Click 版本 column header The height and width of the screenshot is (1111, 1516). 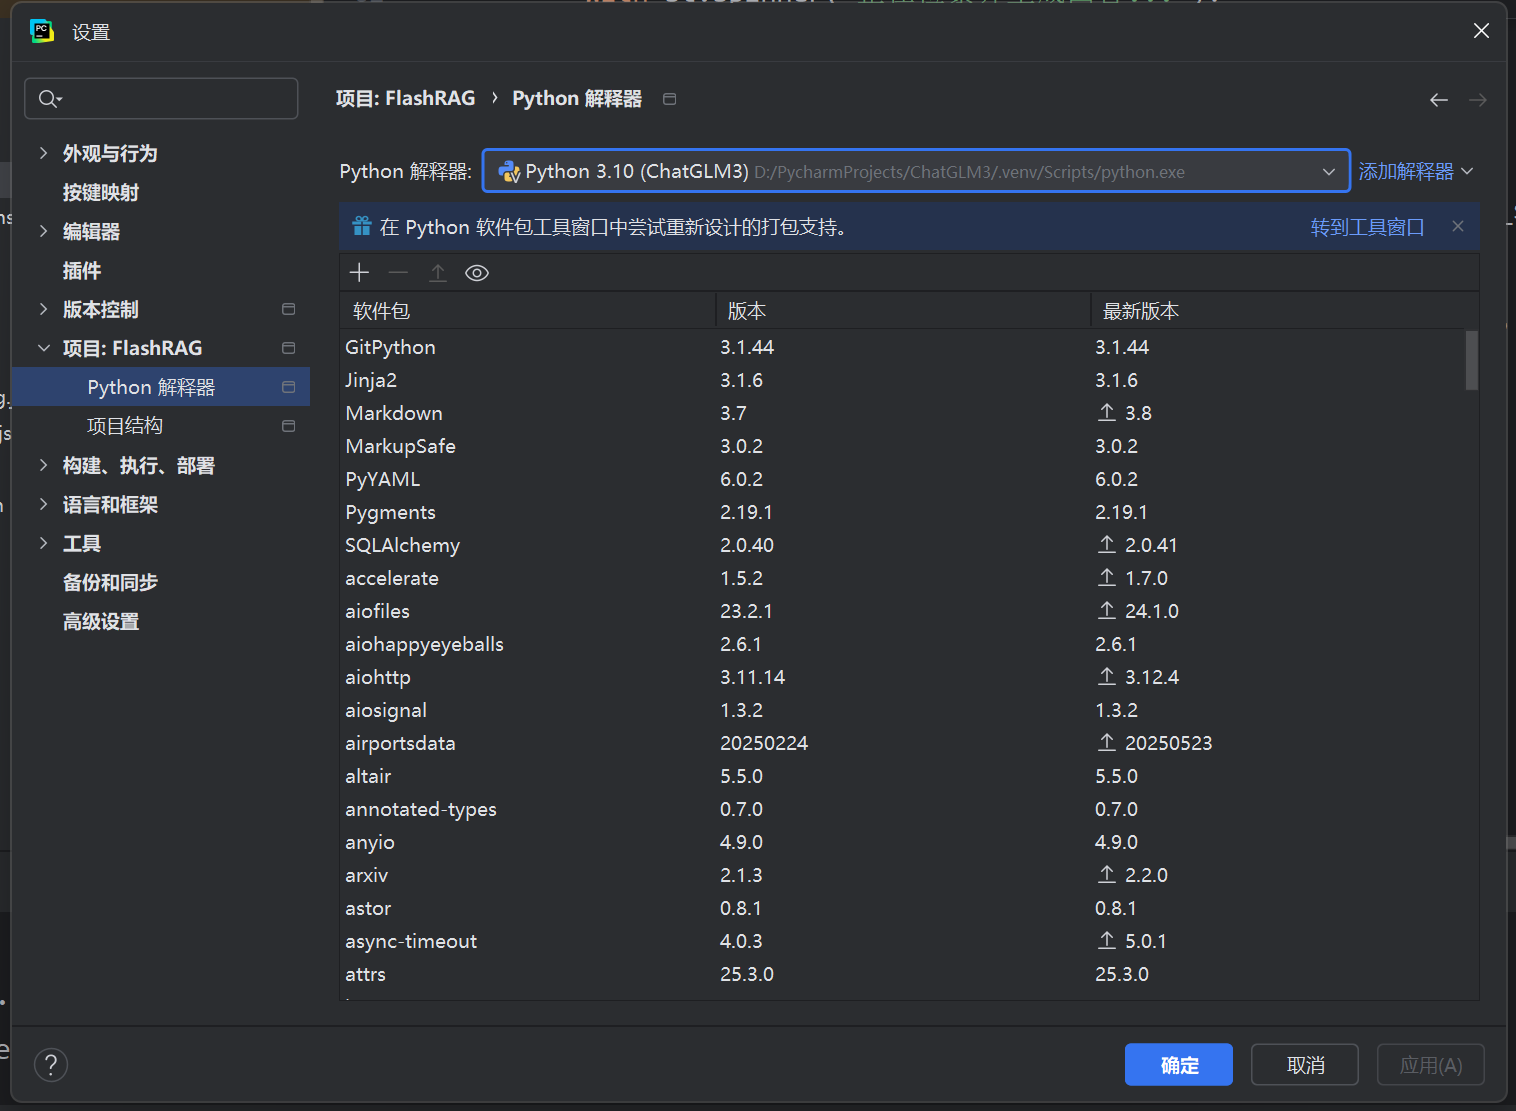(903, 311)
